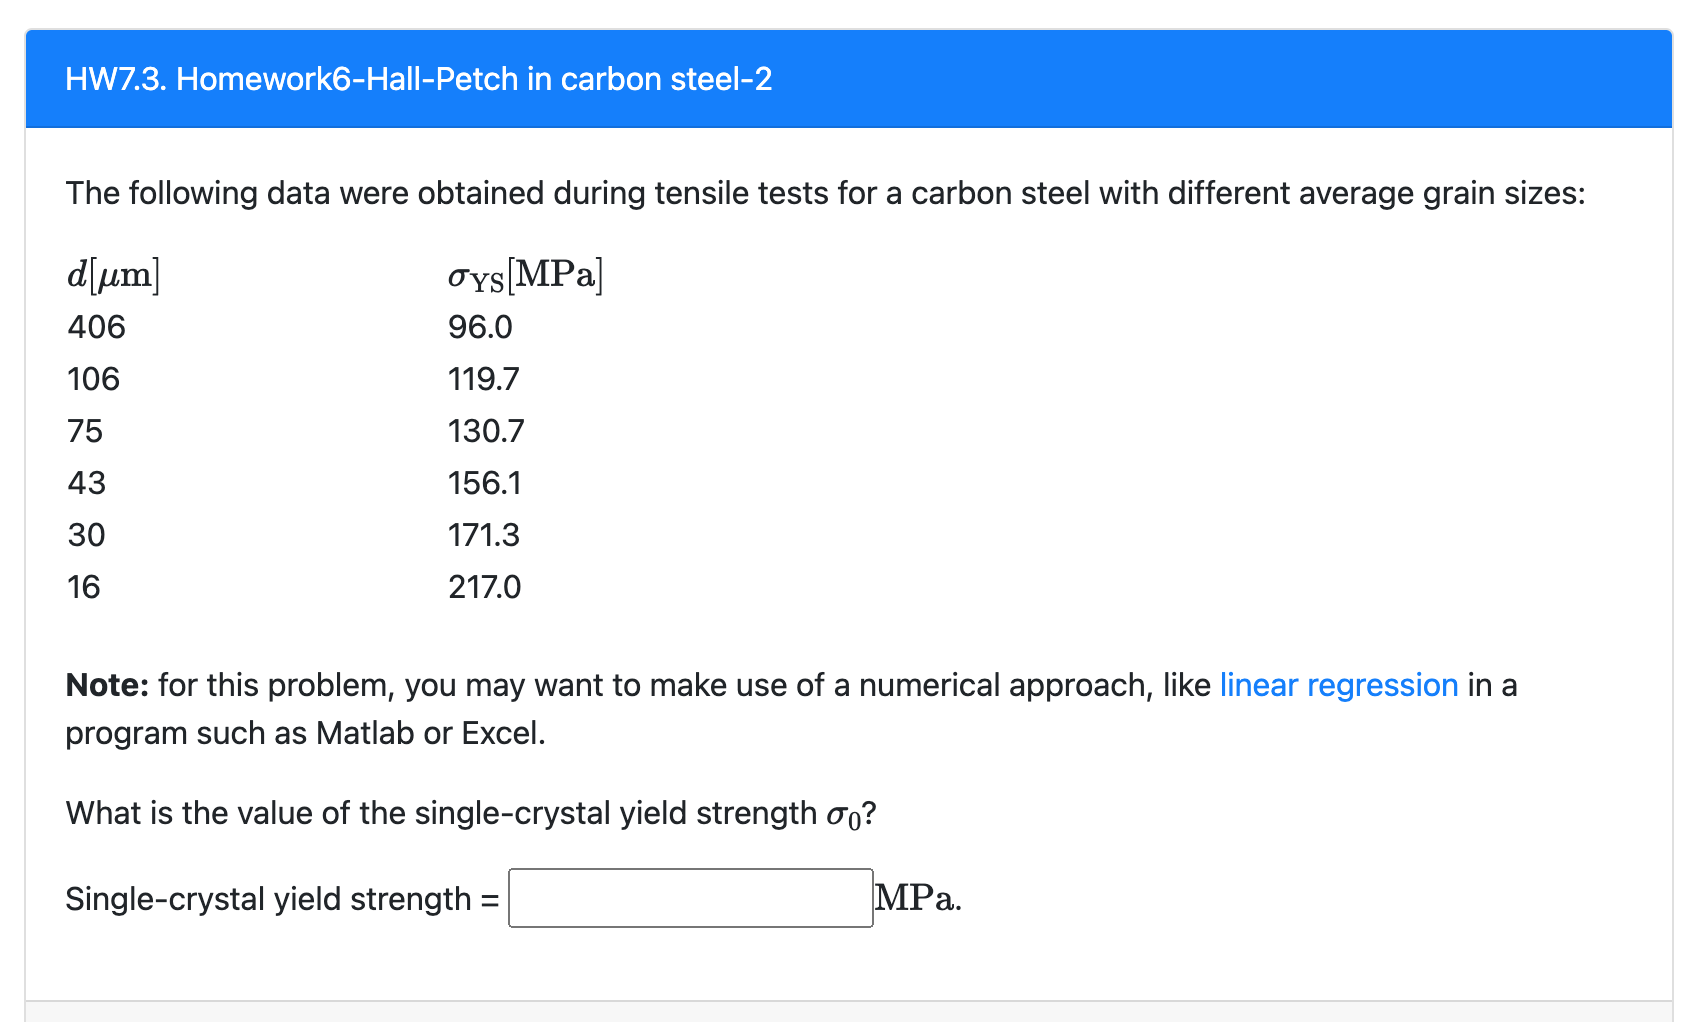
Task: Click the column header d[µm]
Action: click(114, 272)
